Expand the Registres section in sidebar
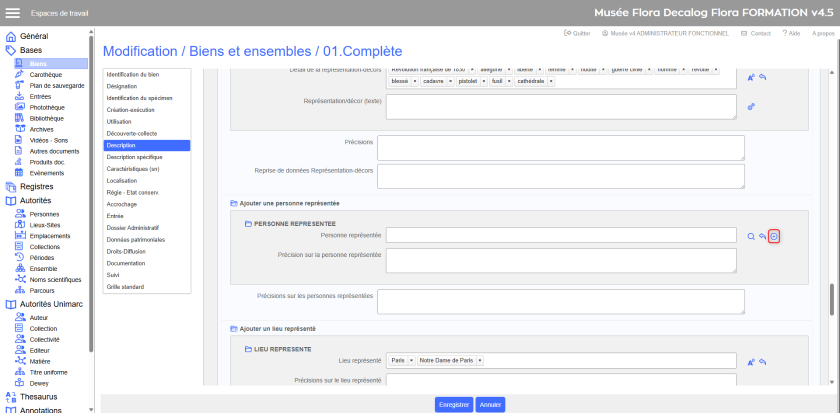Image resolution: width=840 pixels, height=413 pixels. tap(37, 186)
